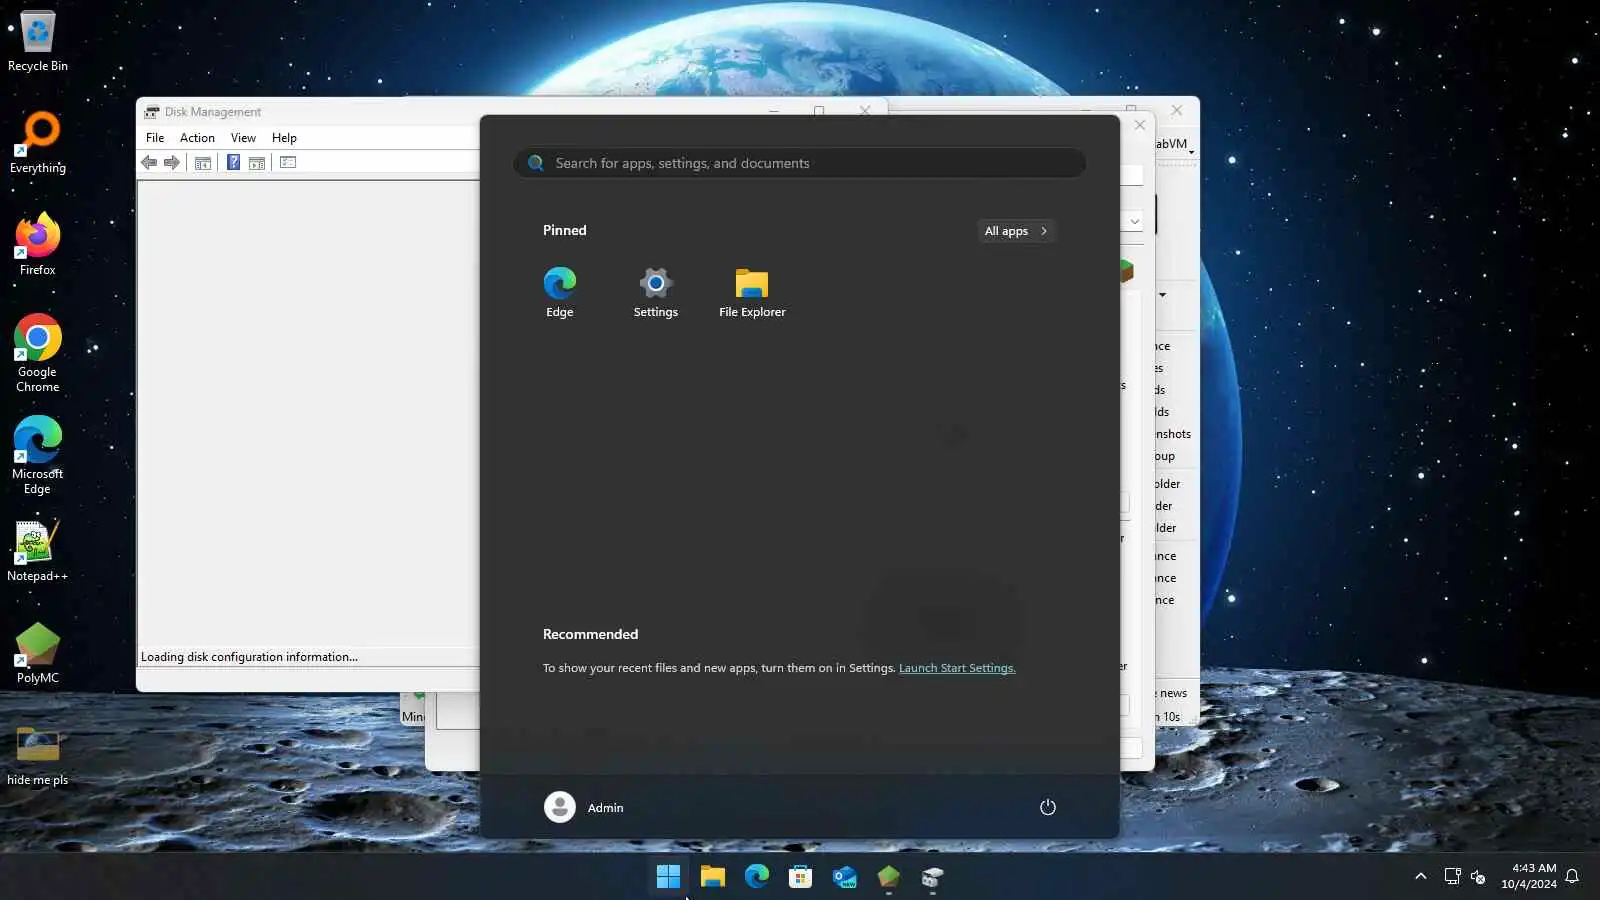The width and height of the screenshot is (1600, 900).
Task: Open Outlook from the taskbar
Action: tap(844, 877)
